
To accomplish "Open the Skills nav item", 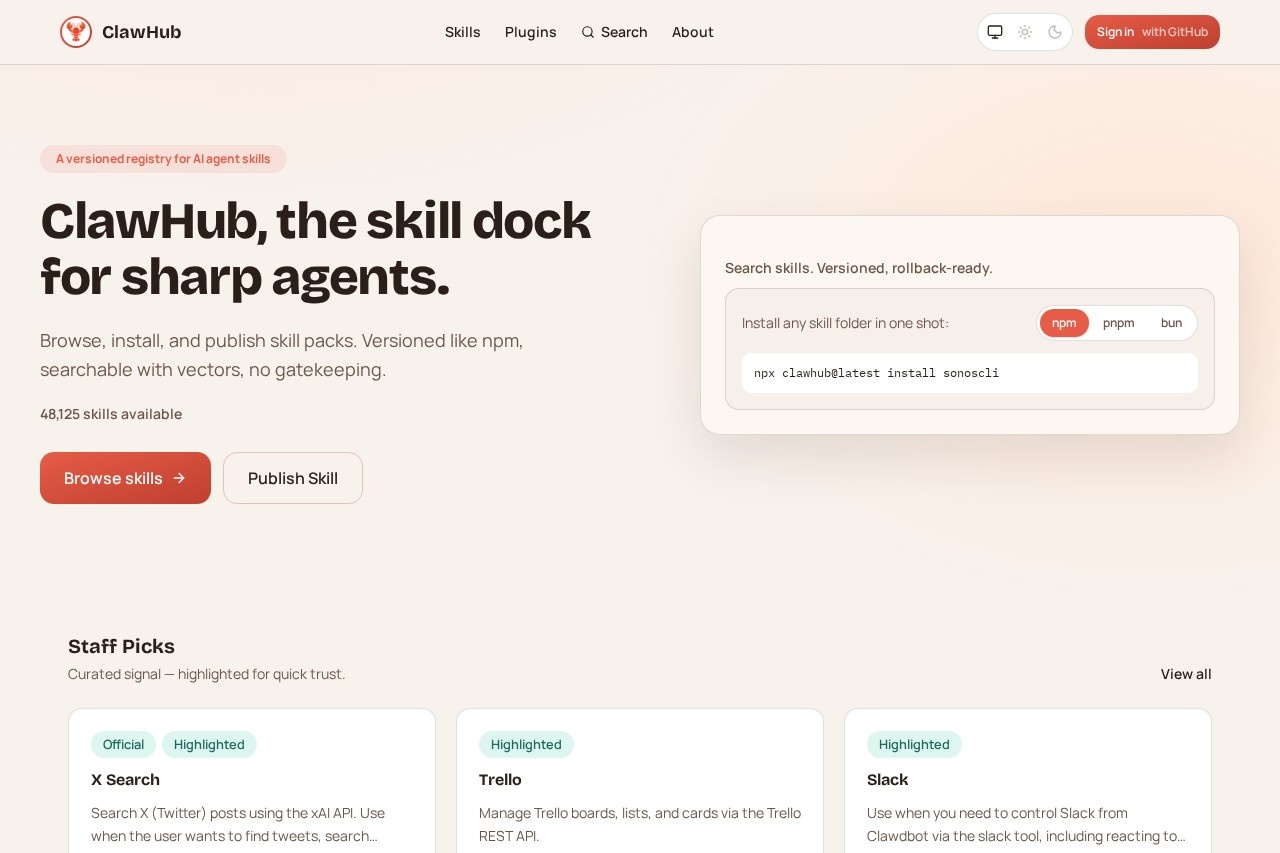I will [x=462, y=32].
